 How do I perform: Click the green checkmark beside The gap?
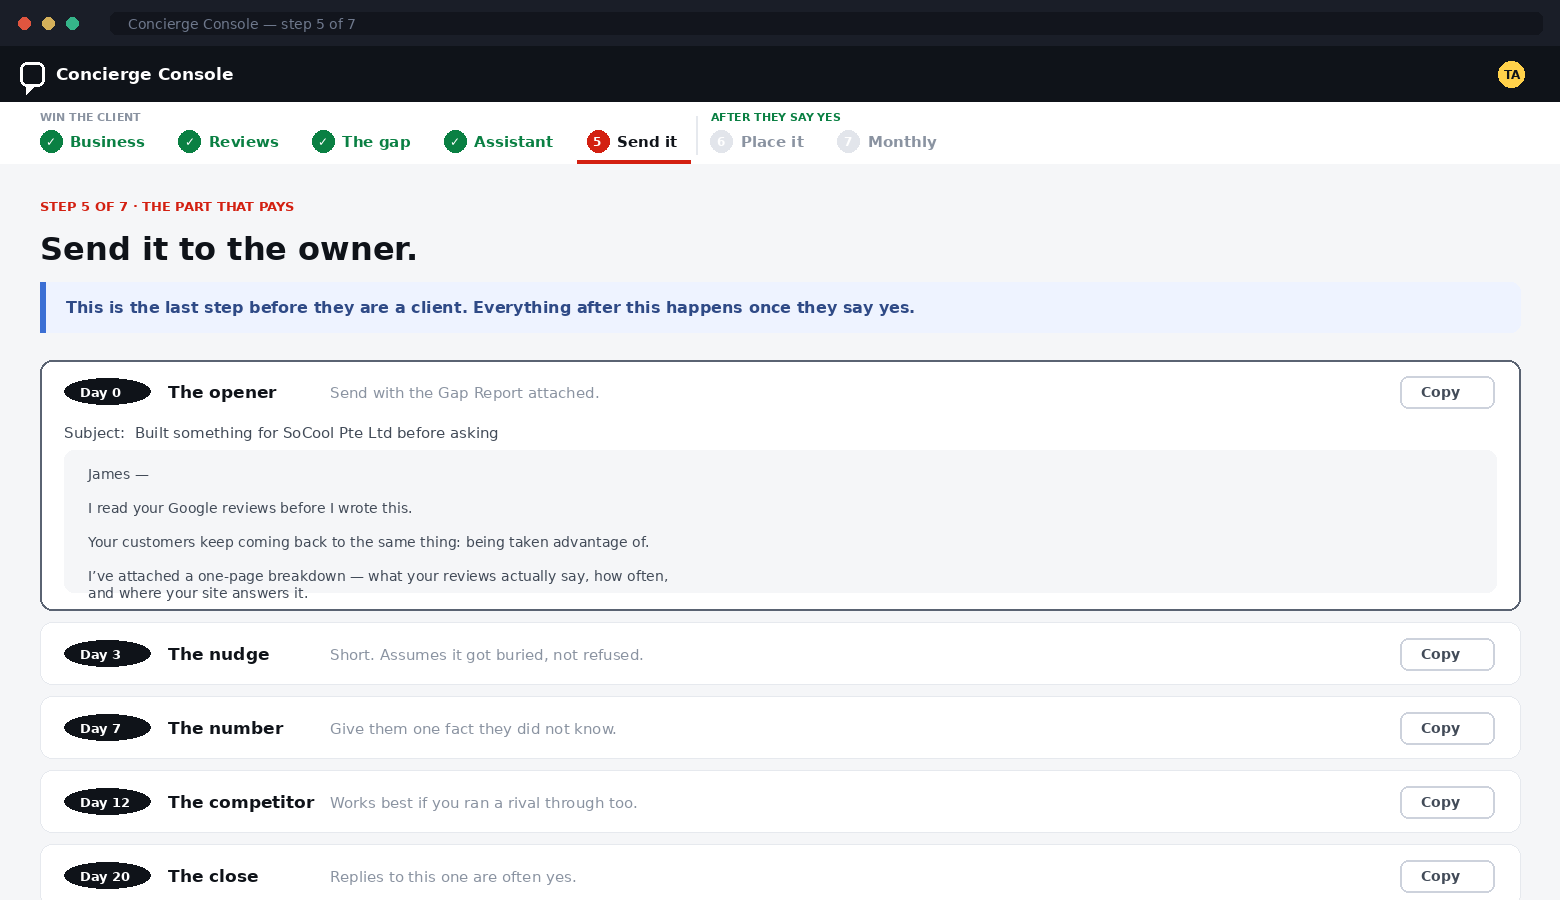coord(323,142)
